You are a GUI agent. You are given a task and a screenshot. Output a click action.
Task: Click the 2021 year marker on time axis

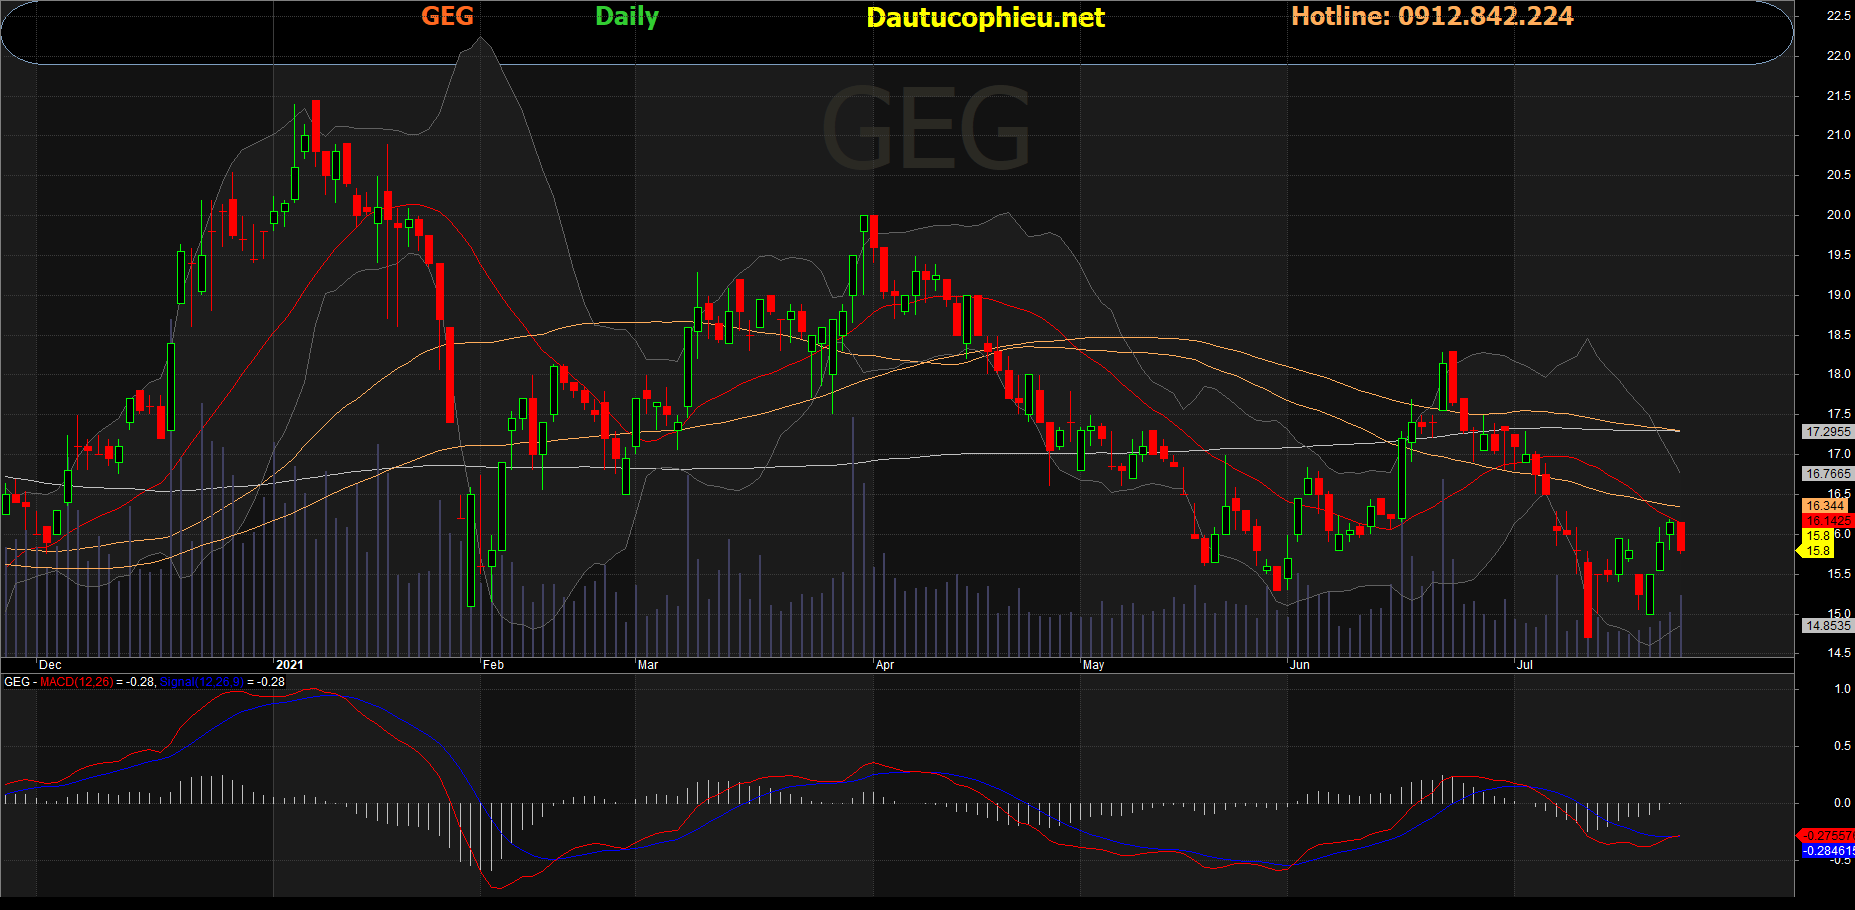tap(289, 665)
